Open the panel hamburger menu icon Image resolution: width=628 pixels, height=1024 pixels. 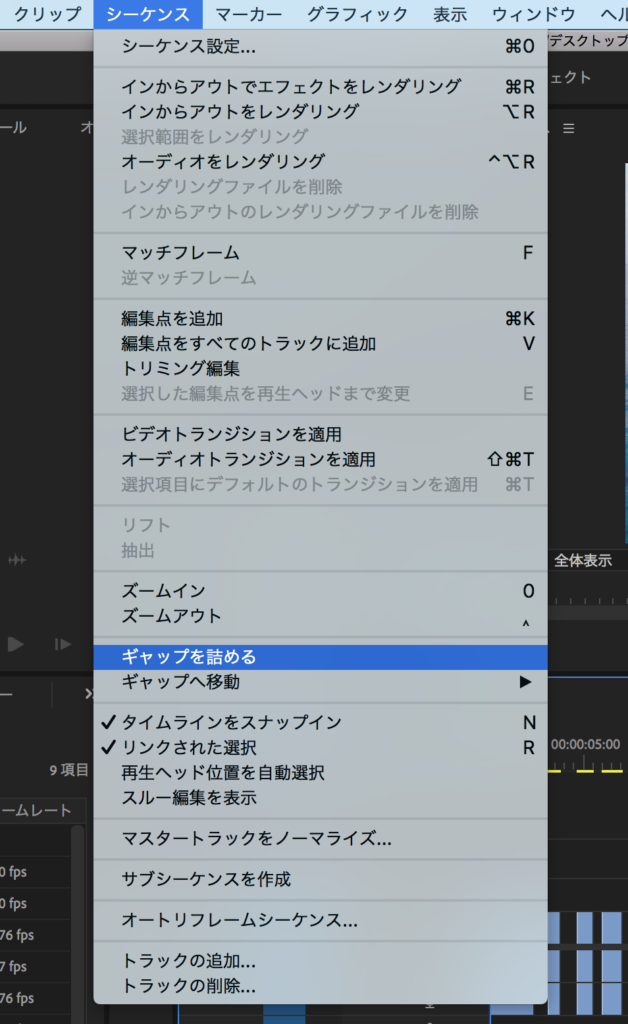pyautogui.click(x=567, y=128)
